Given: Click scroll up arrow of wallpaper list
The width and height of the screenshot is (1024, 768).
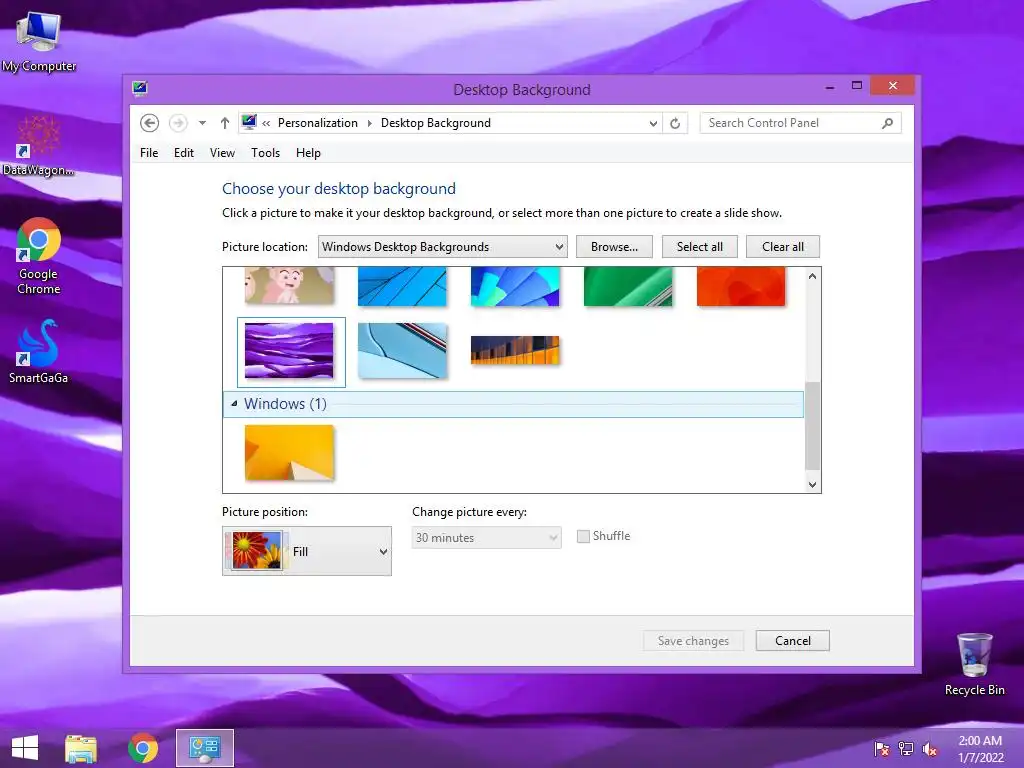Looking at the screenshot, I should coord(812,276).
